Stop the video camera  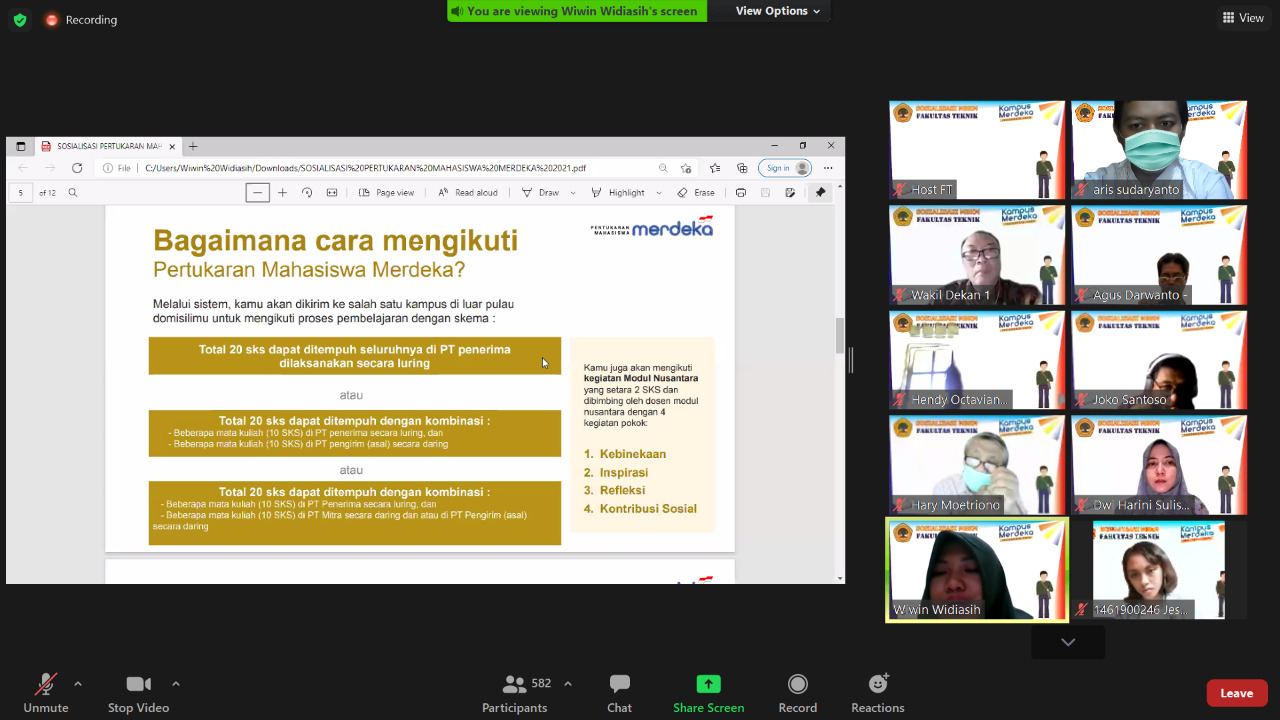pos(138,693)
